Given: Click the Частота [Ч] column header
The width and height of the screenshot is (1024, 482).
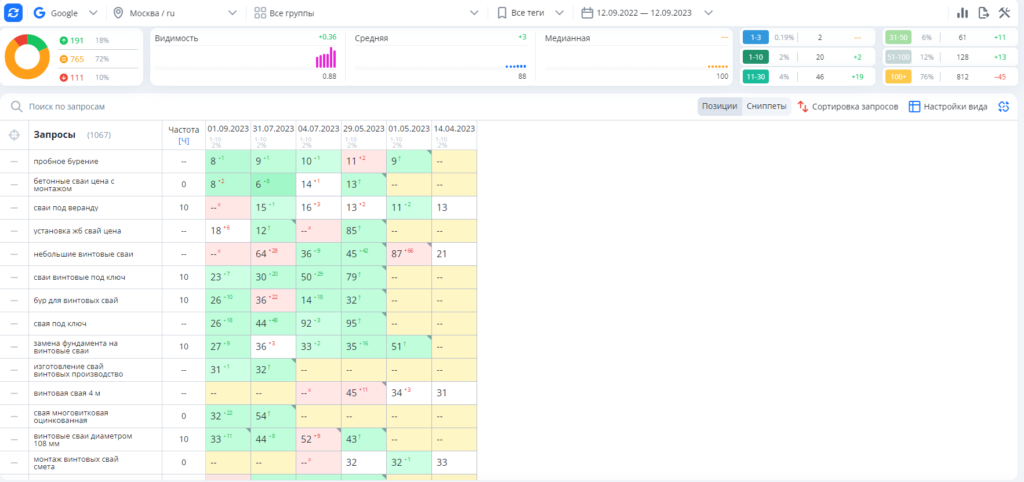Looking at the screenshot, I should (184, 135).
